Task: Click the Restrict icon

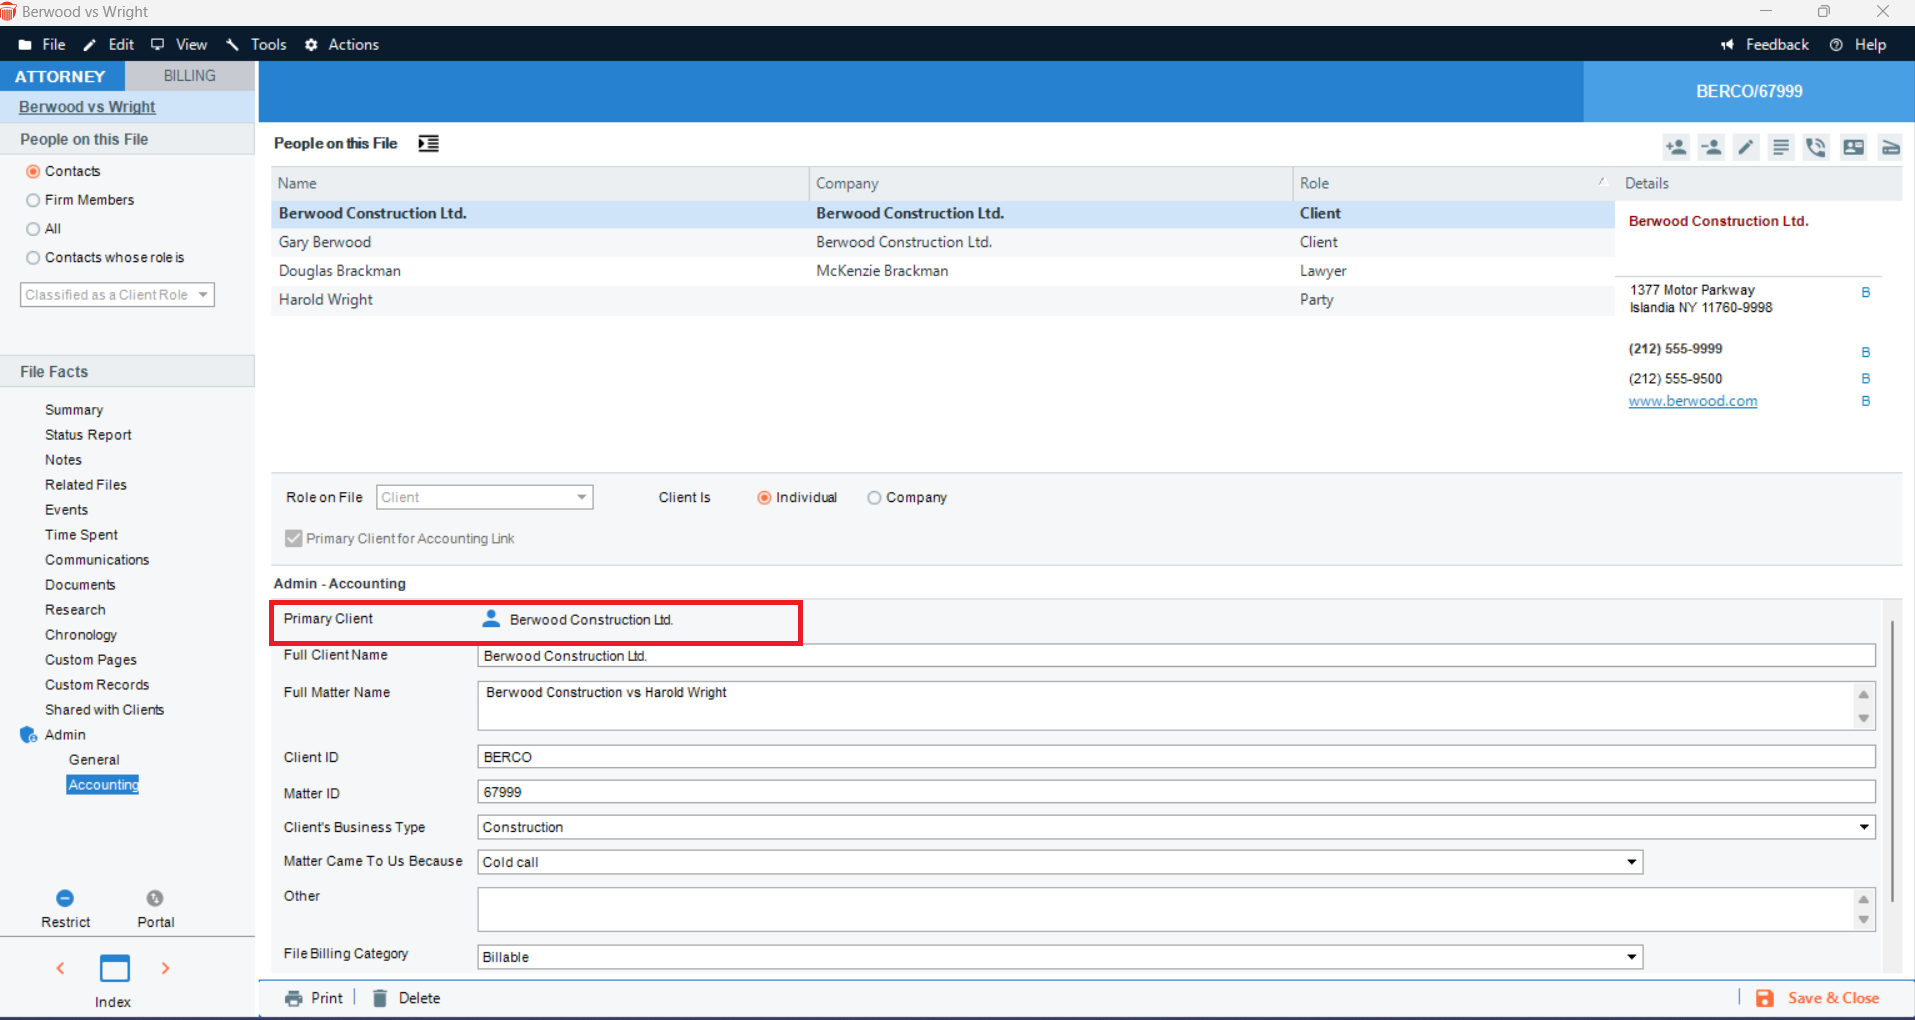Action: tap(65, 898)
